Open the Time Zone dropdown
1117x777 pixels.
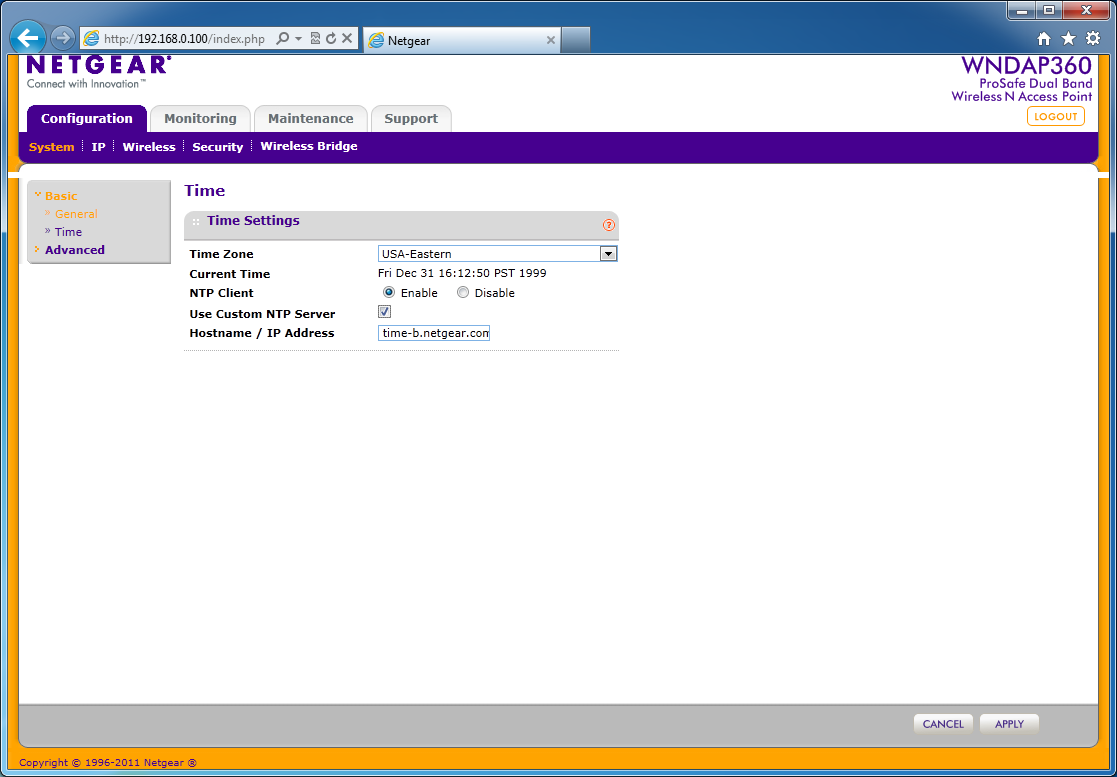tap(497, 254)
